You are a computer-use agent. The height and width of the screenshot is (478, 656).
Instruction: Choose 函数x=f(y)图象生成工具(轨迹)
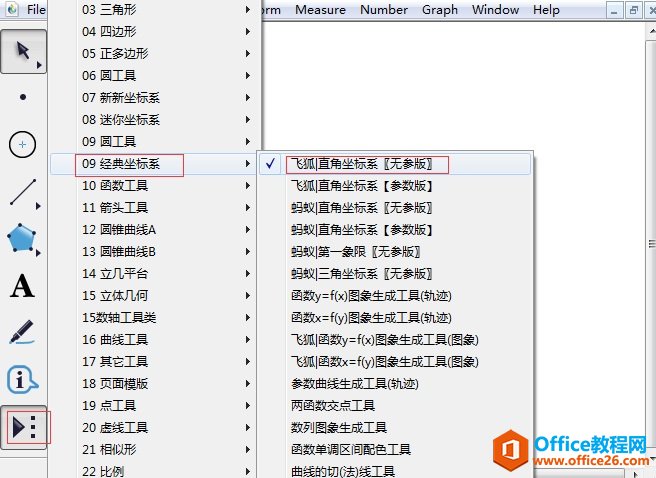[395, 318]
